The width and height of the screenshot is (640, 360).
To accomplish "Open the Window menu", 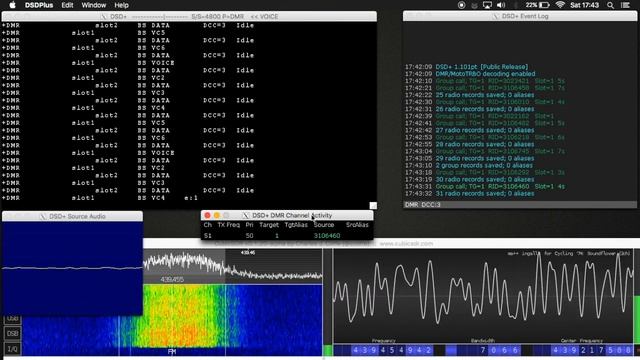I will coord(93,5).
